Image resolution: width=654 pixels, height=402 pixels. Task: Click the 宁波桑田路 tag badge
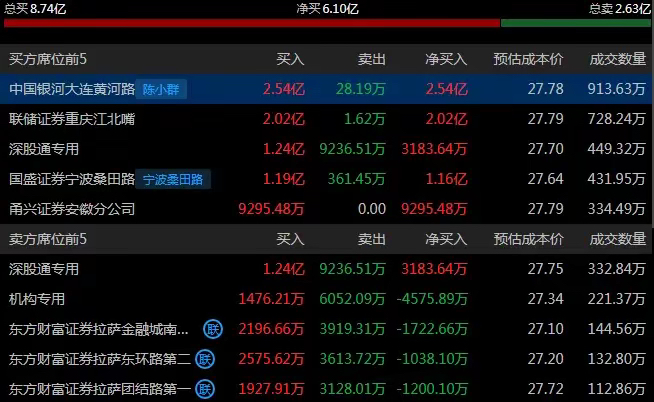click(x=173, y=179)
